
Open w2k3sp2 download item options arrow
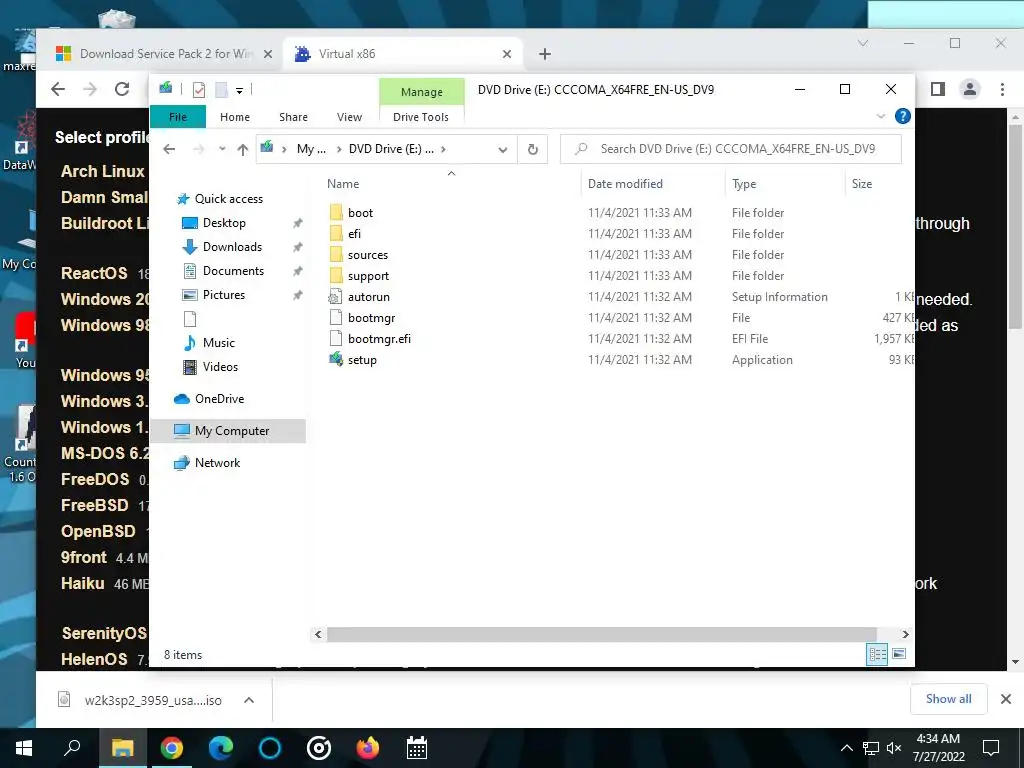point(249,700)
